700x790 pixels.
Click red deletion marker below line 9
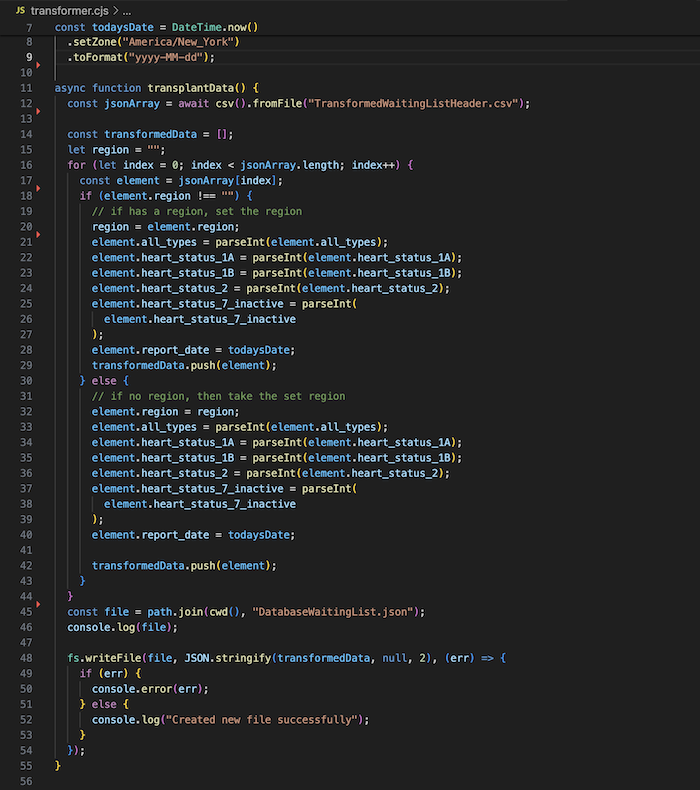(38, 65)
